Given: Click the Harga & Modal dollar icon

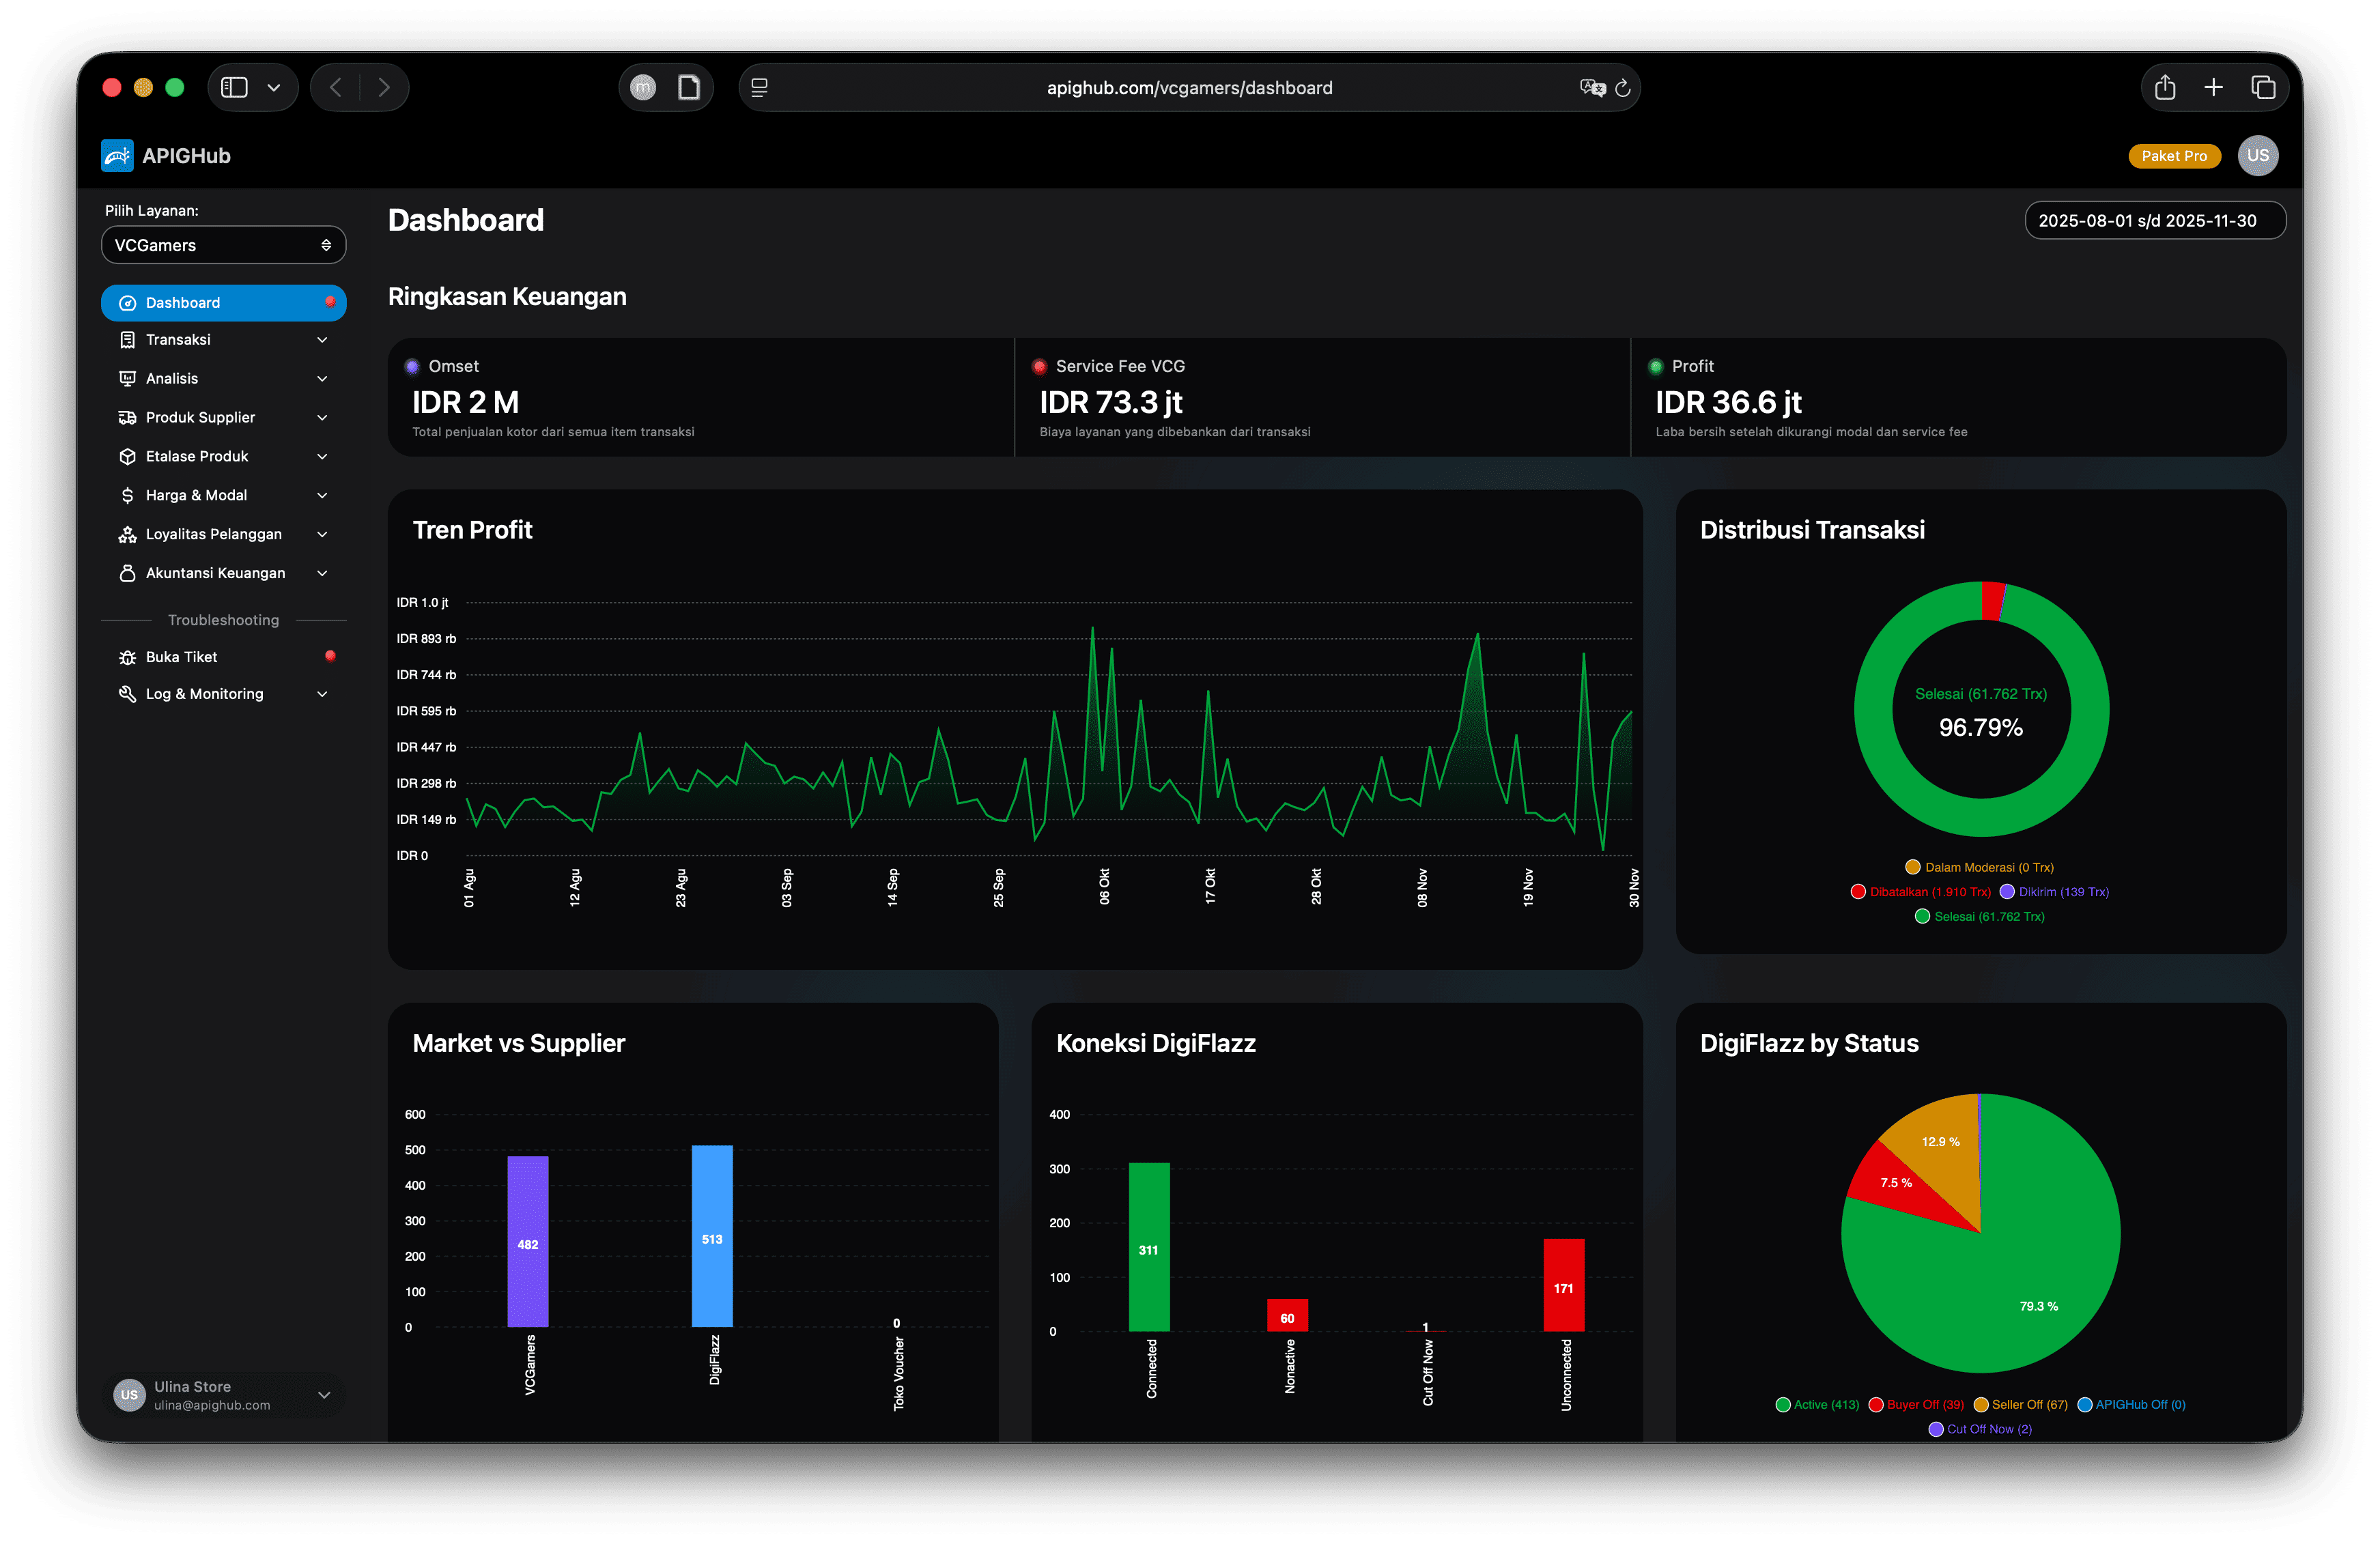Looking at the screenshot, I should (x=127, y=494).
